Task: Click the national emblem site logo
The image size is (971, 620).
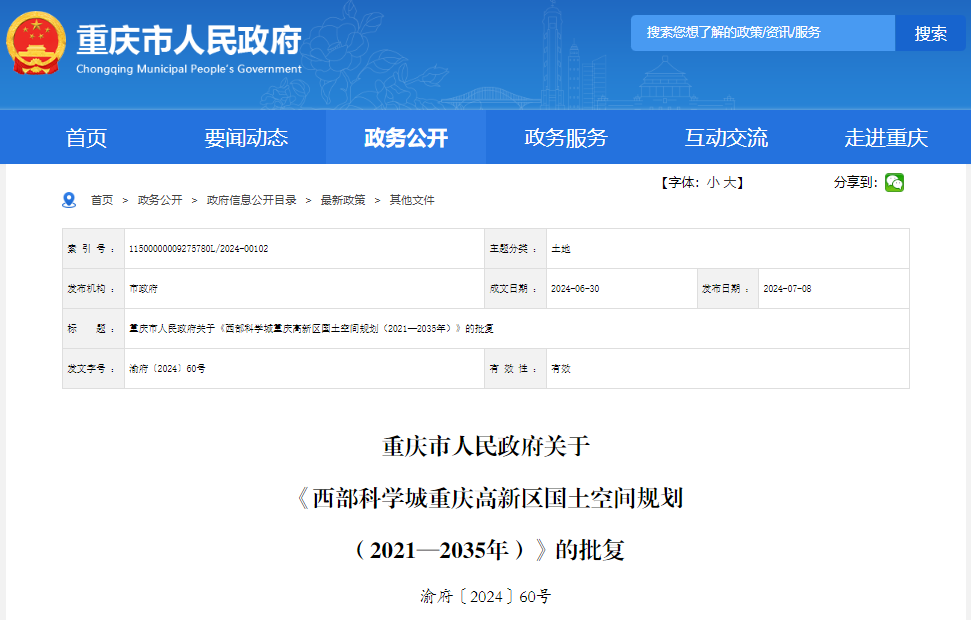Action: [x=35, y=46]
